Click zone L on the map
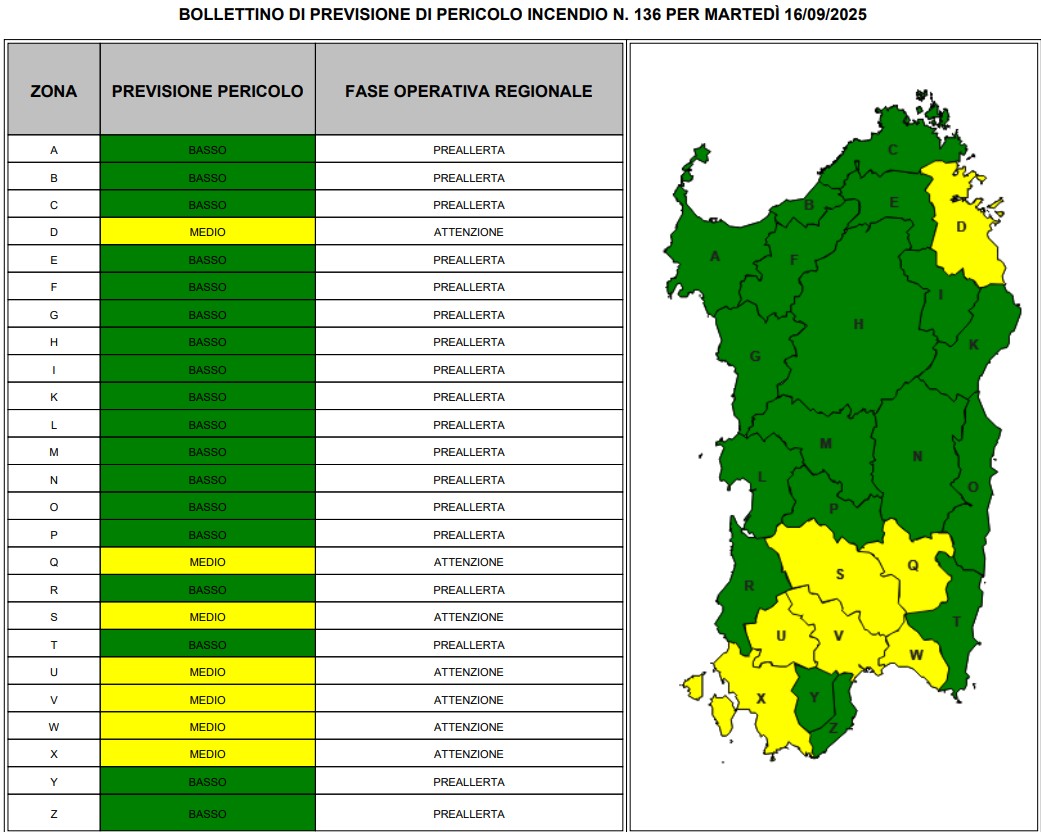This screenshot has width=1041, height=832. click(x=761, y=477)
